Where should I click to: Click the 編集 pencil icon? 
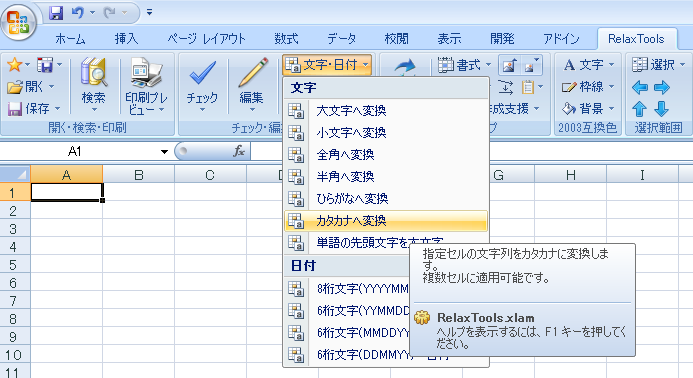point(252,73)
